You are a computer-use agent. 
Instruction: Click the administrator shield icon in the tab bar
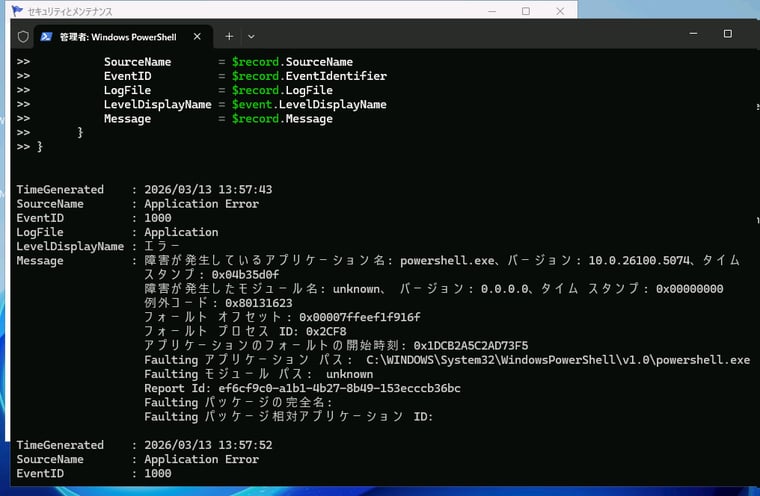23,37
